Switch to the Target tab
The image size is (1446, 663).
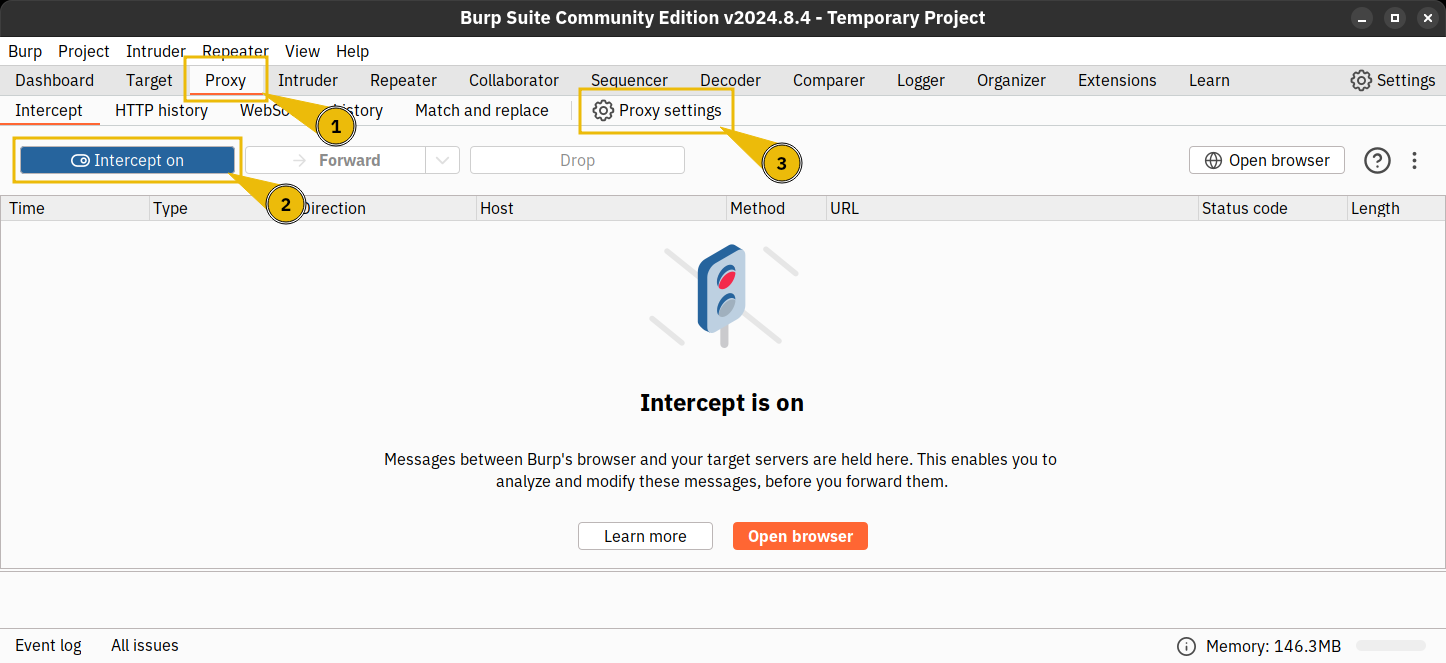pyautogui.click(x=149, y=80)
